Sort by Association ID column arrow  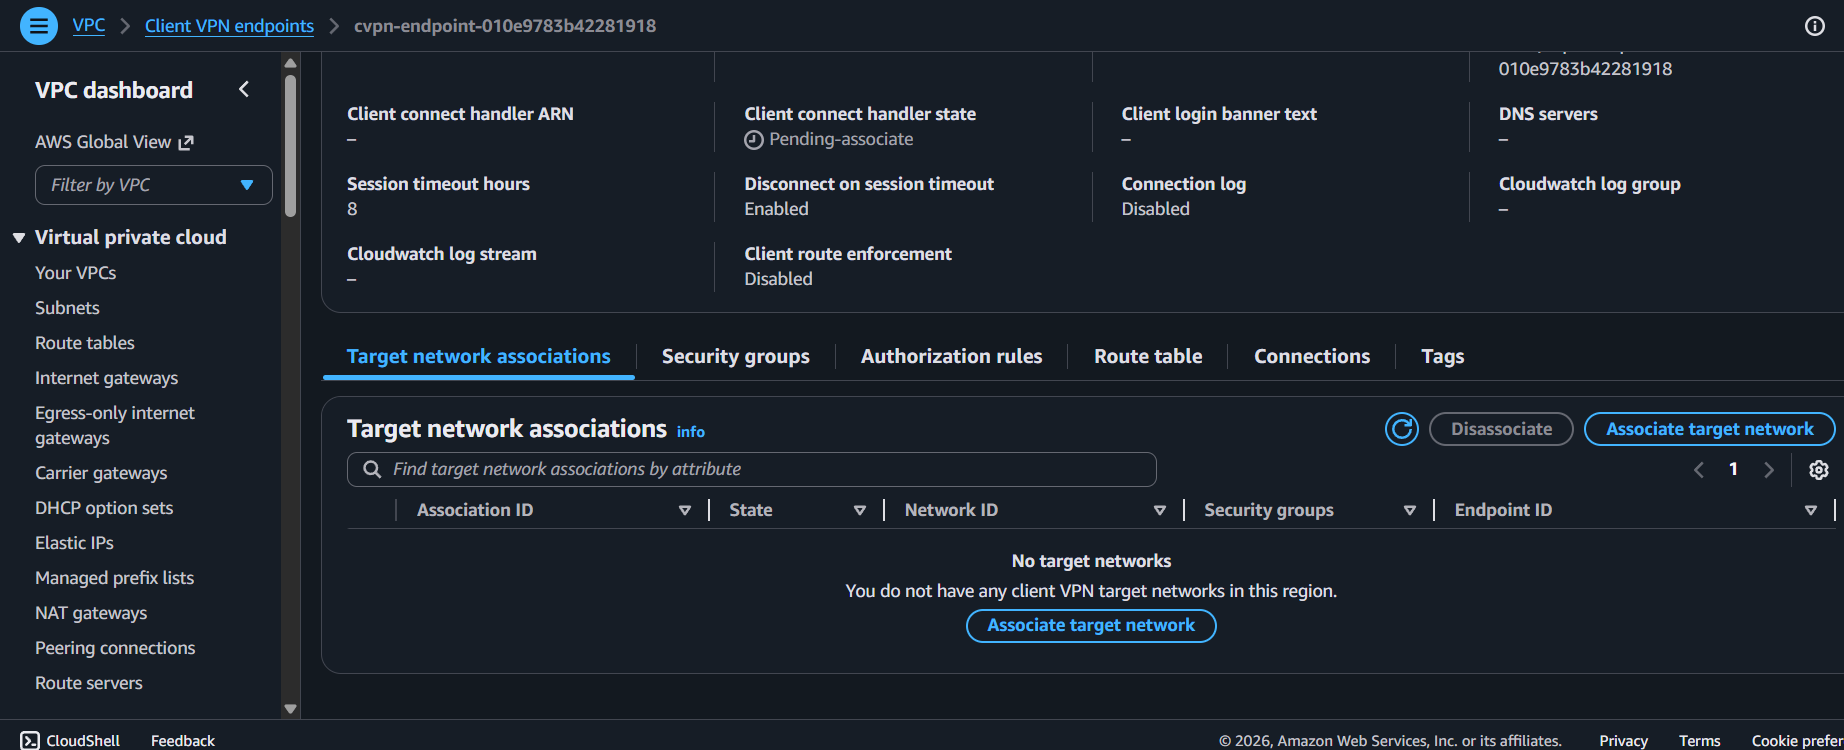[685, 510]
